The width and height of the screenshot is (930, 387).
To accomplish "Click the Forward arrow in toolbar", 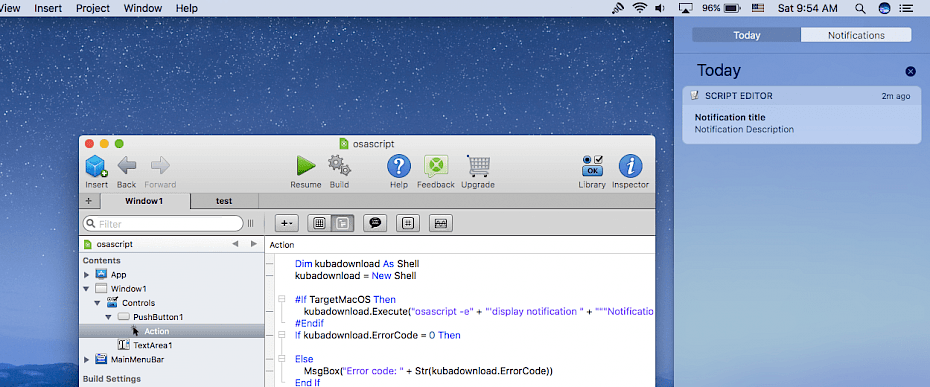I will tap(160, 166).
